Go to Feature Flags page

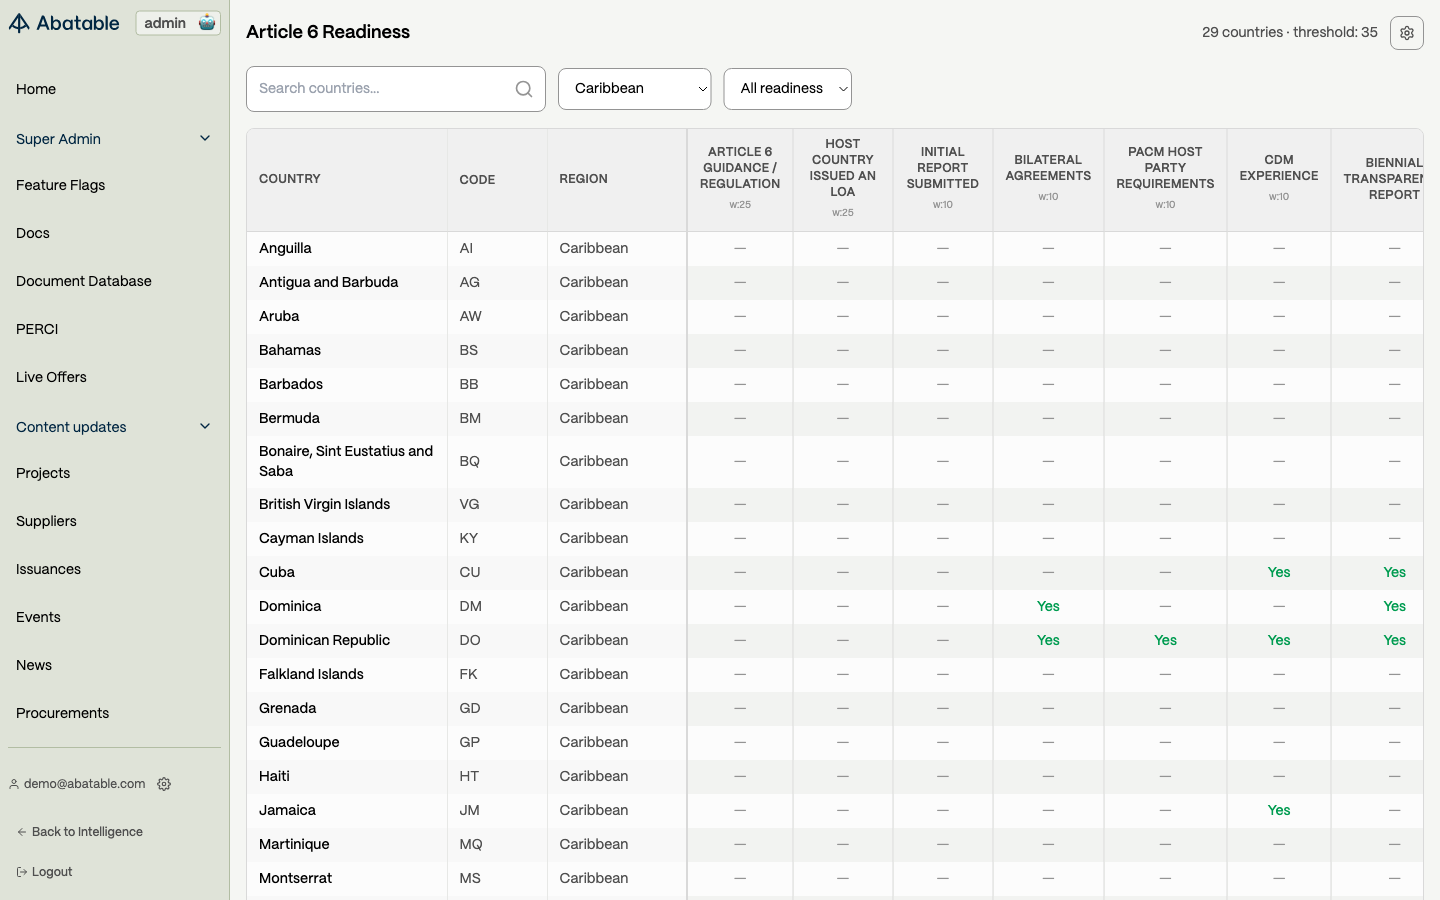point(60,185)
